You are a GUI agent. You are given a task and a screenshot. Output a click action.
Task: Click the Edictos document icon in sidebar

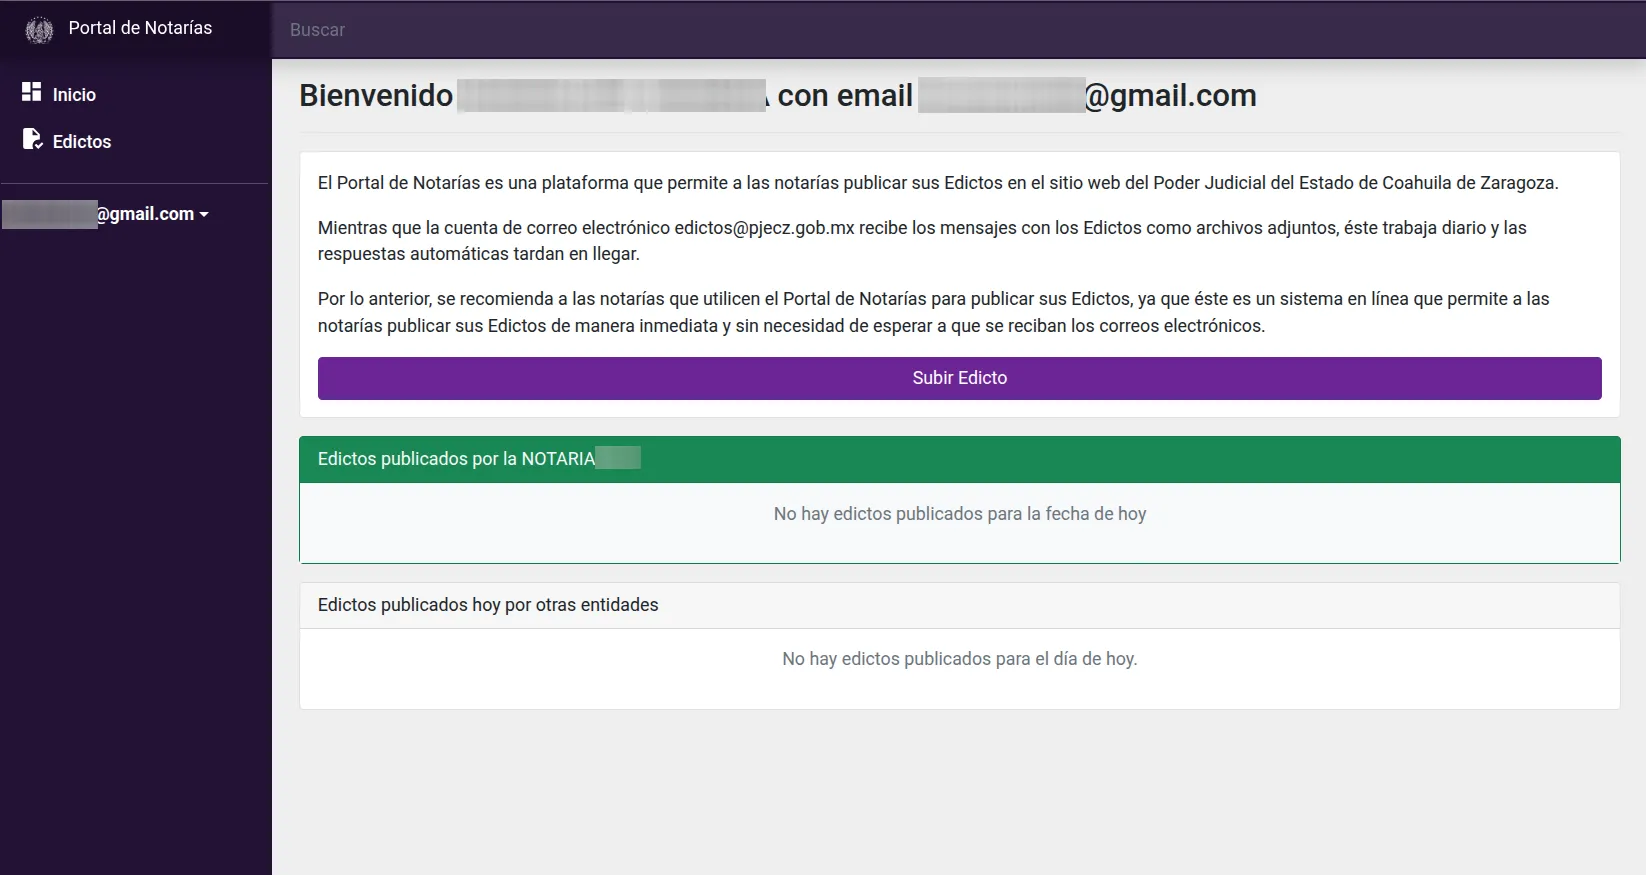coord(32,139)
